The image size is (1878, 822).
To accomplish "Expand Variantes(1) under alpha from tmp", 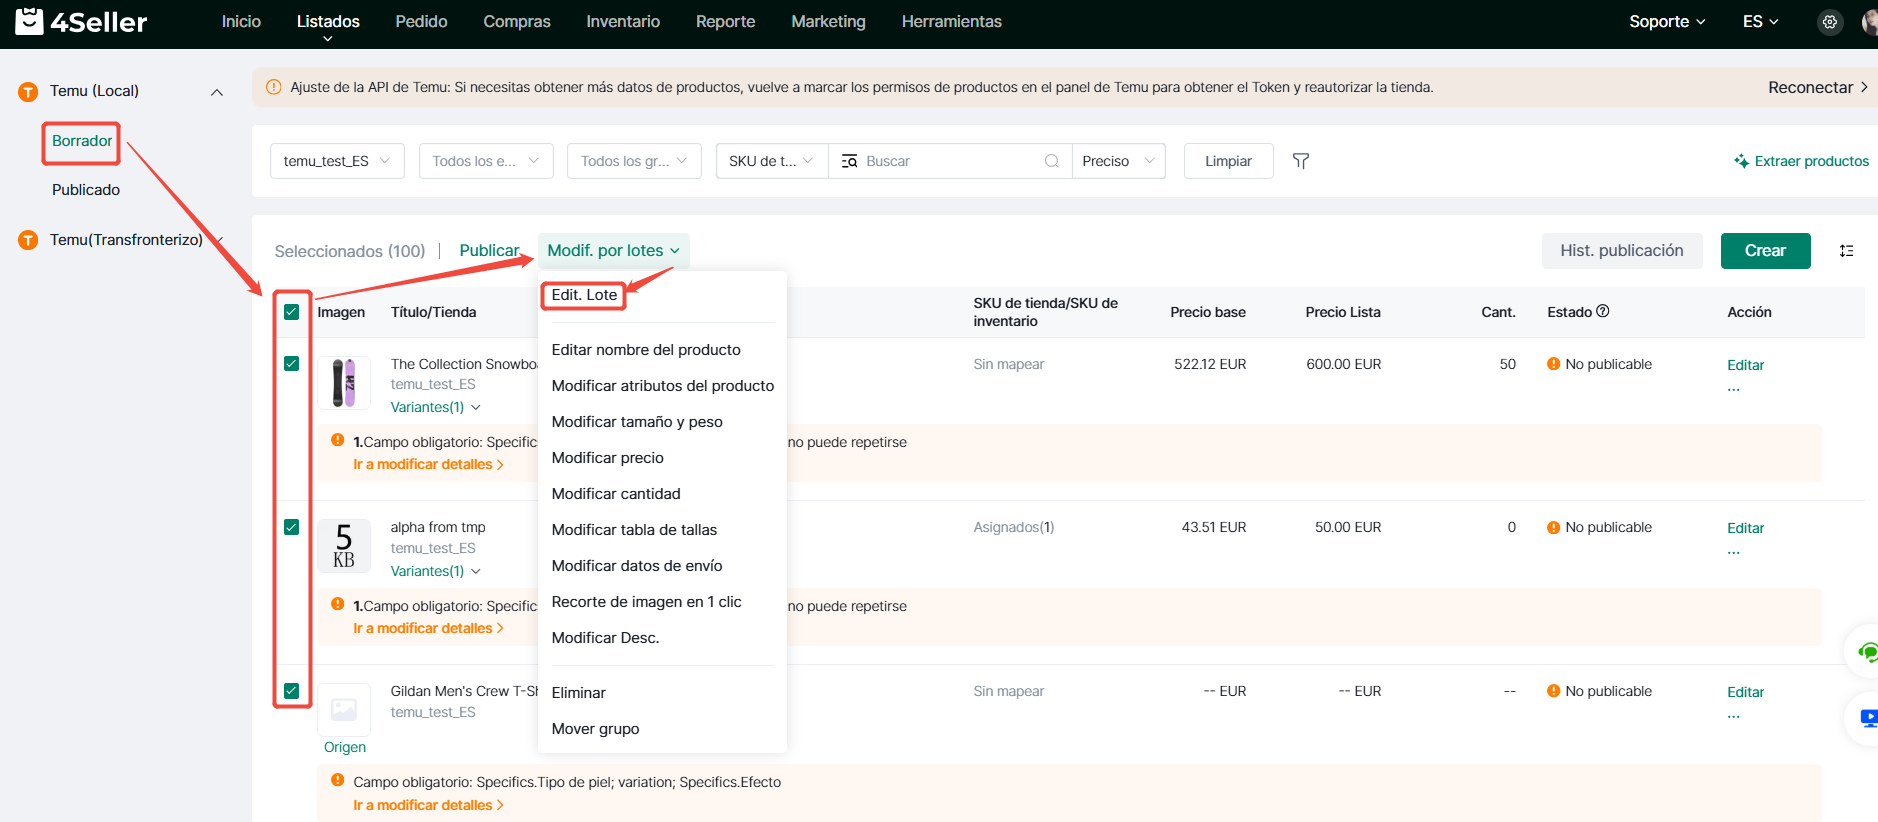I will pos(436,571).
